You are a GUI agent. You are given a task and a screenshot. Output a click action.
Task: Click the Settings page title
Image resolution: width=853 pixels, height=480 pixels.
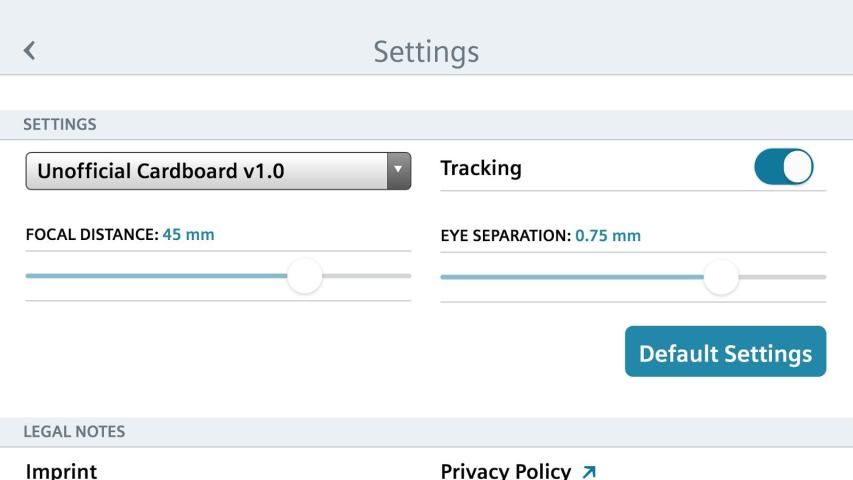coord(426,51)
